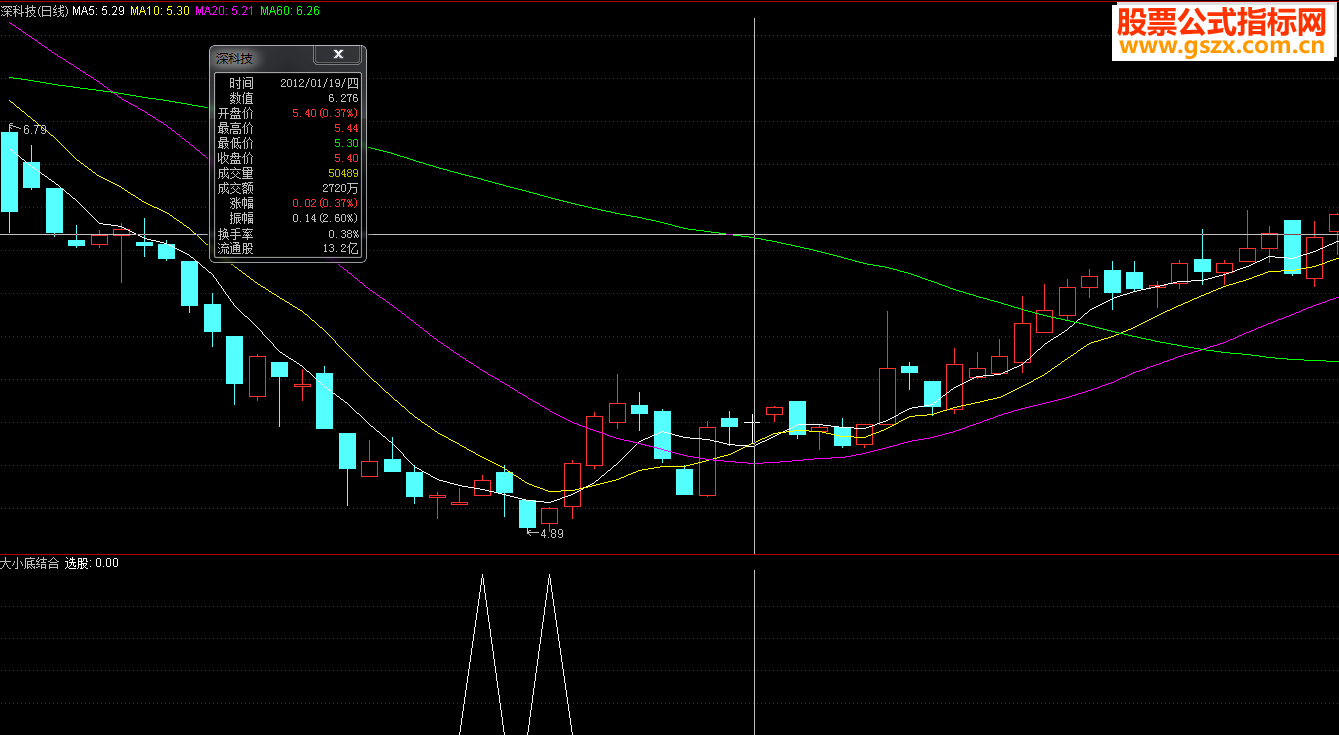Viewport: 1339px width, 735px height.
Task: Click the 最高价 value 5.44
Action: 346,128
